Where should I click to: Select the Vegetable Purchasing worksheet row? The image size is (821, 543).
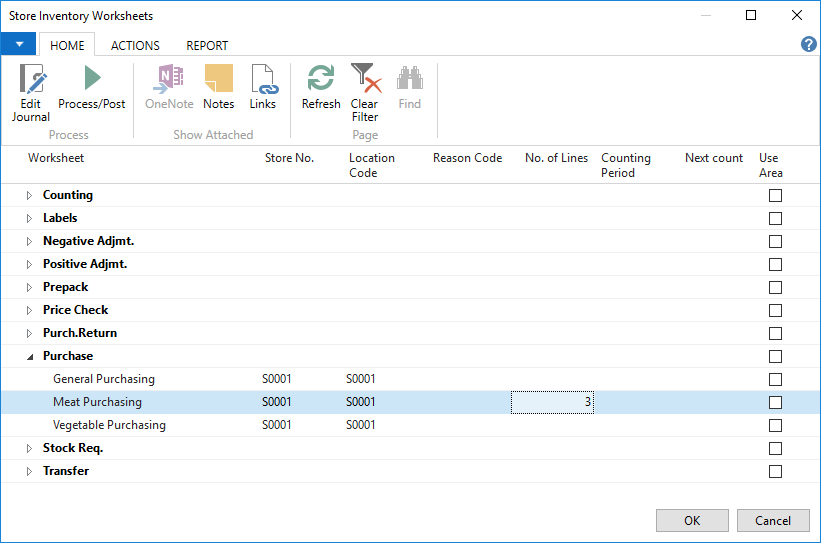(109, 425)
